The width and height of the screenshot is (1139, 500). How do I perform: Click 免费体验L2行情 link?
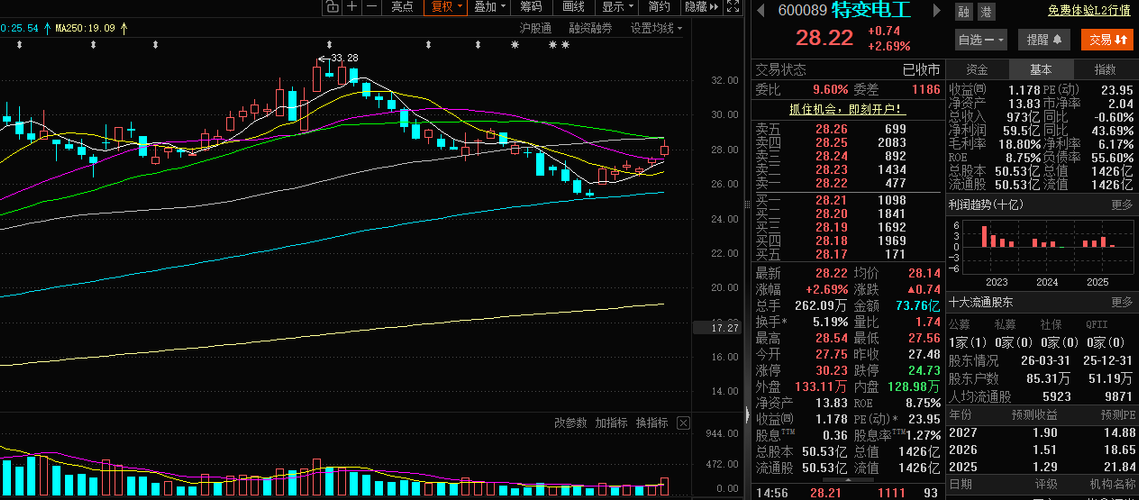(1090, 11)
